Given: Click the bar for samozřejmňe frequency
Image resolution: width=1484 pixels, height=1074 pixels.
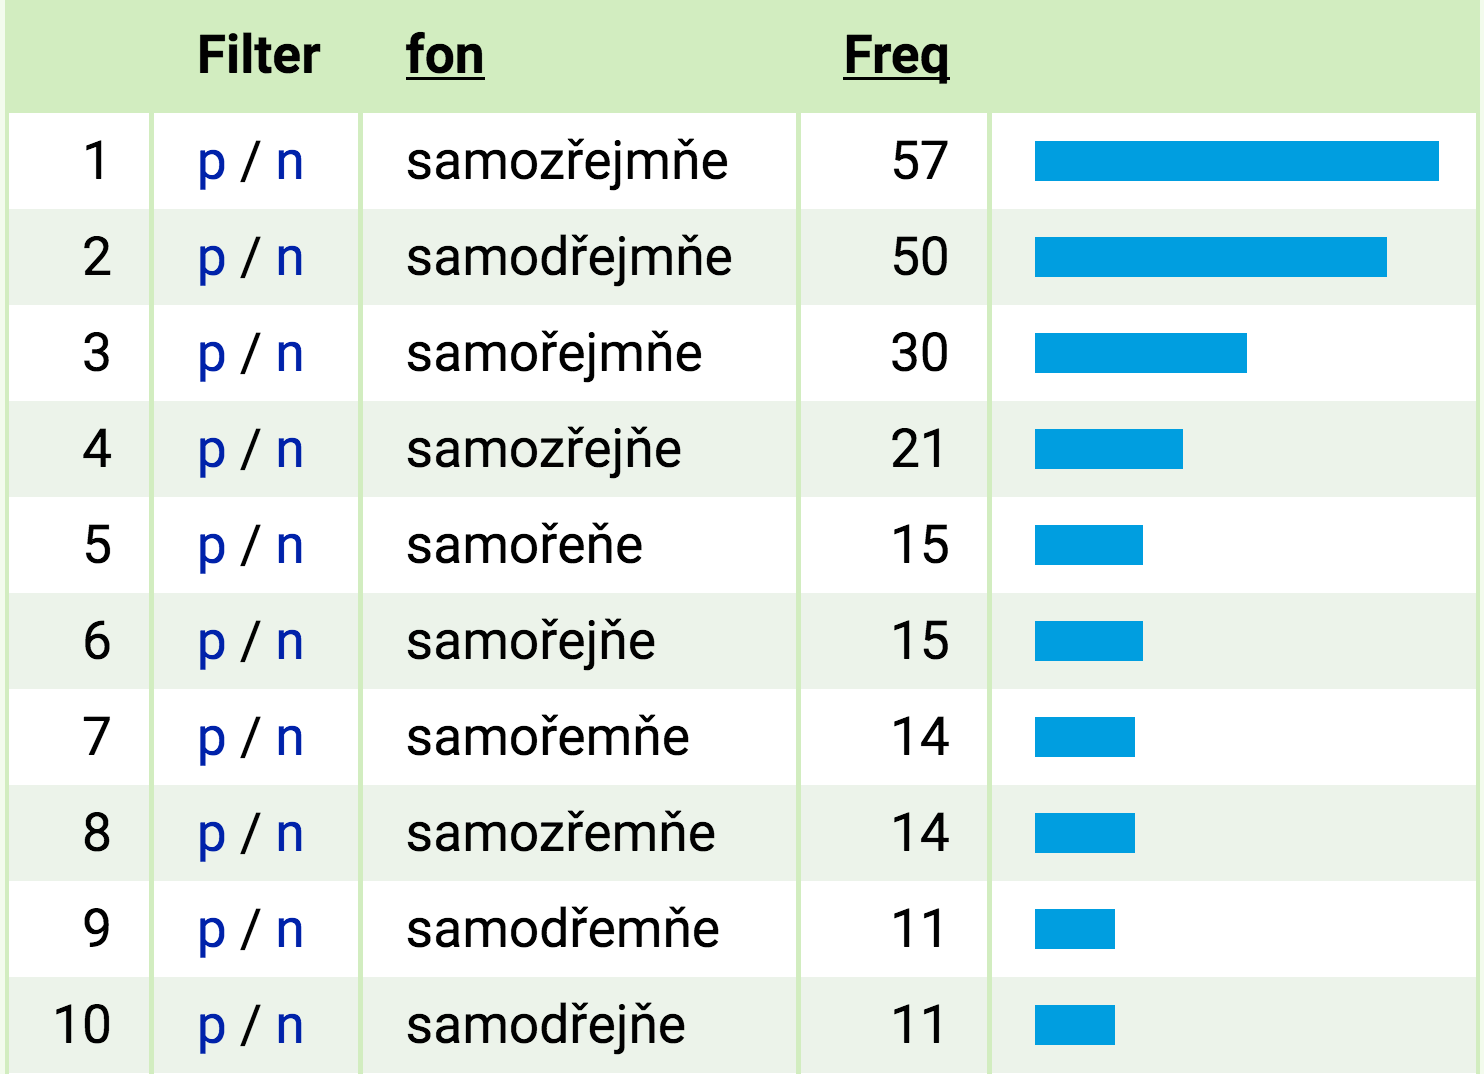Looking at the screenshot, I should point(1235,160).
